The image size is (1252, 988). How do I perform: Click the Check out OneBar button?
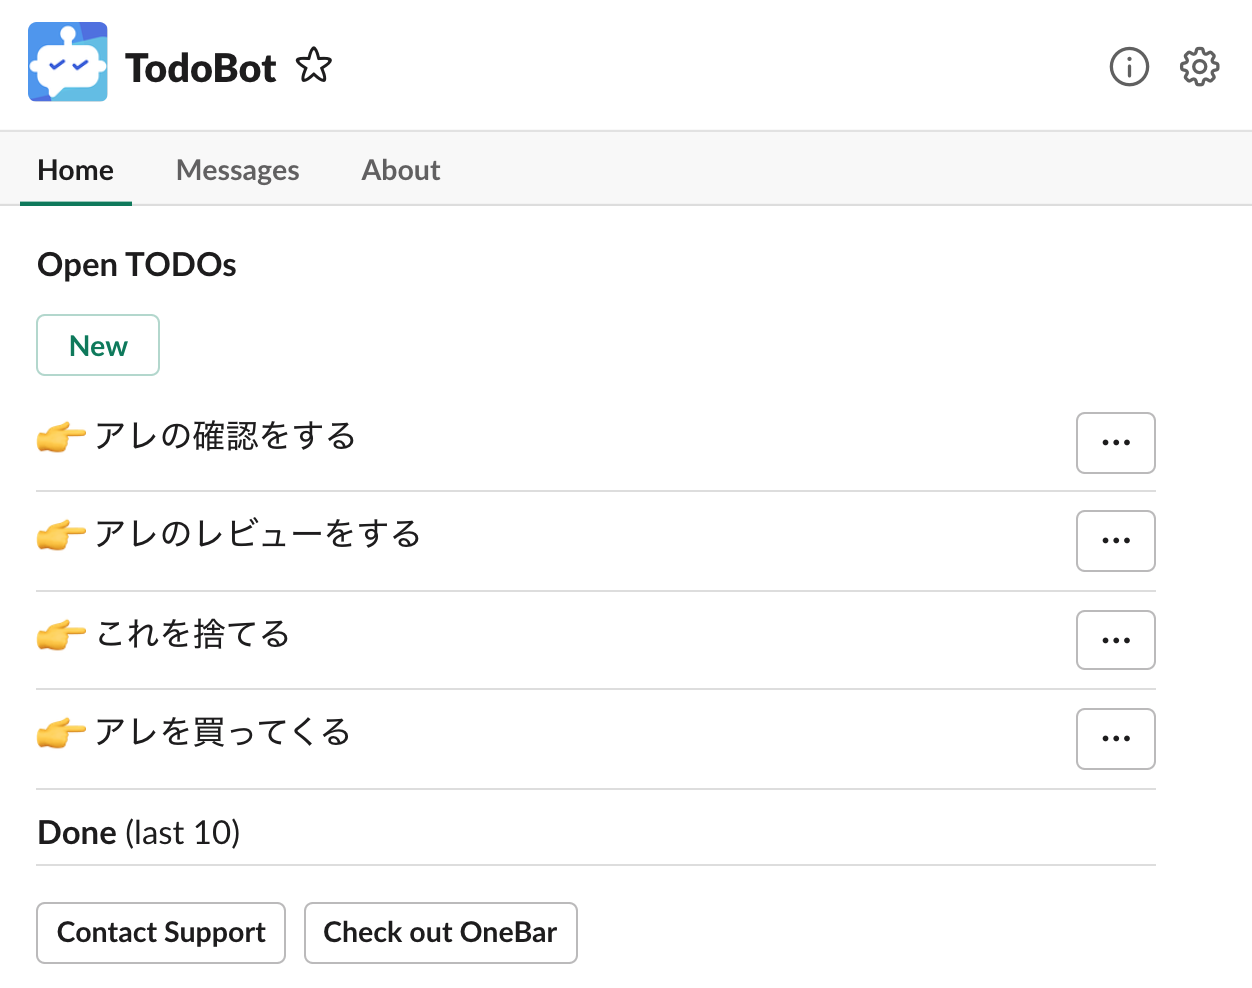(440, 932)
